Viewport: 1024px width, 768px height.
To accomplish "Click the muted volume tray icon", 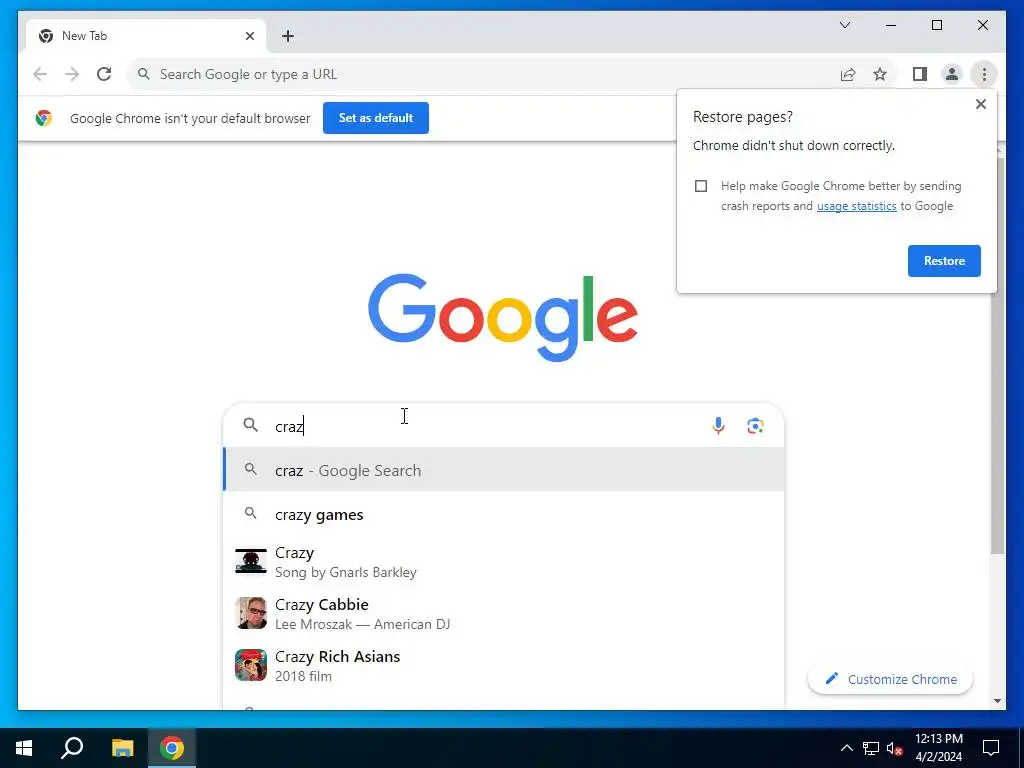I will pyautogui.click(x=895, y=748).
